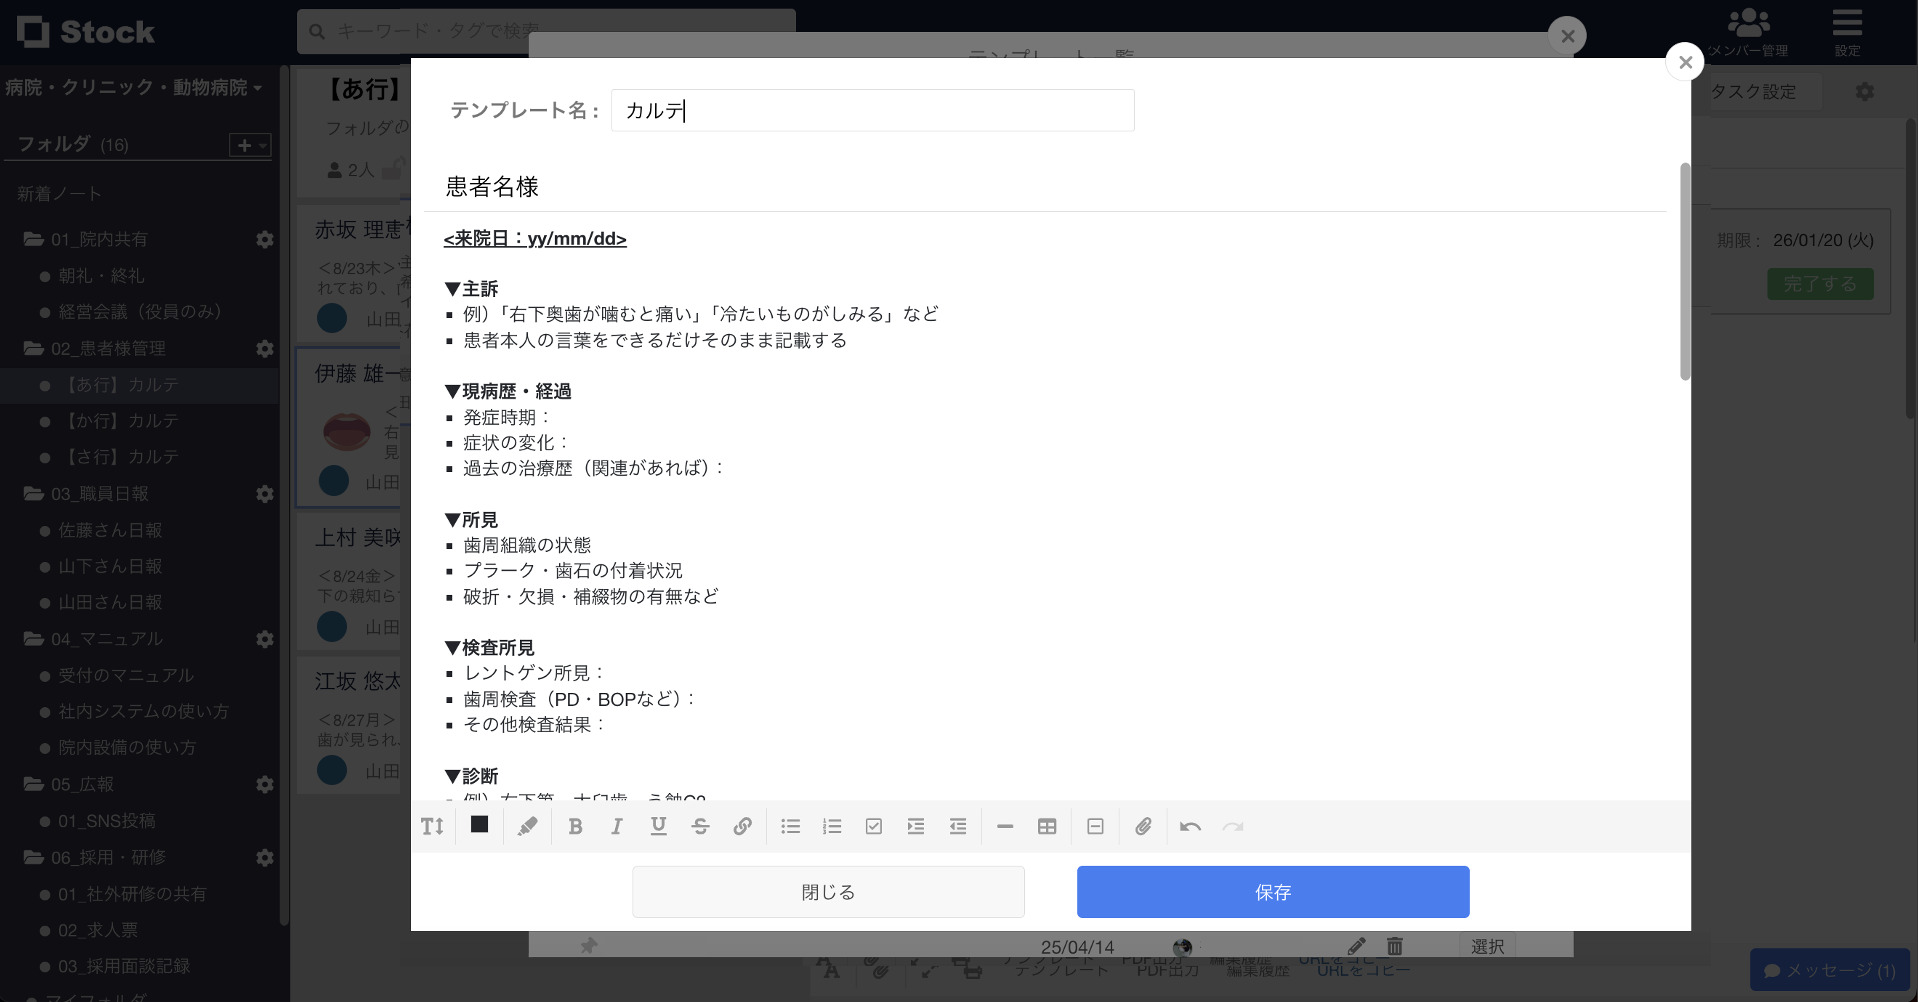1918x1002 pixels.
Task: Insert a horizontal rule
Action: 1005,826
